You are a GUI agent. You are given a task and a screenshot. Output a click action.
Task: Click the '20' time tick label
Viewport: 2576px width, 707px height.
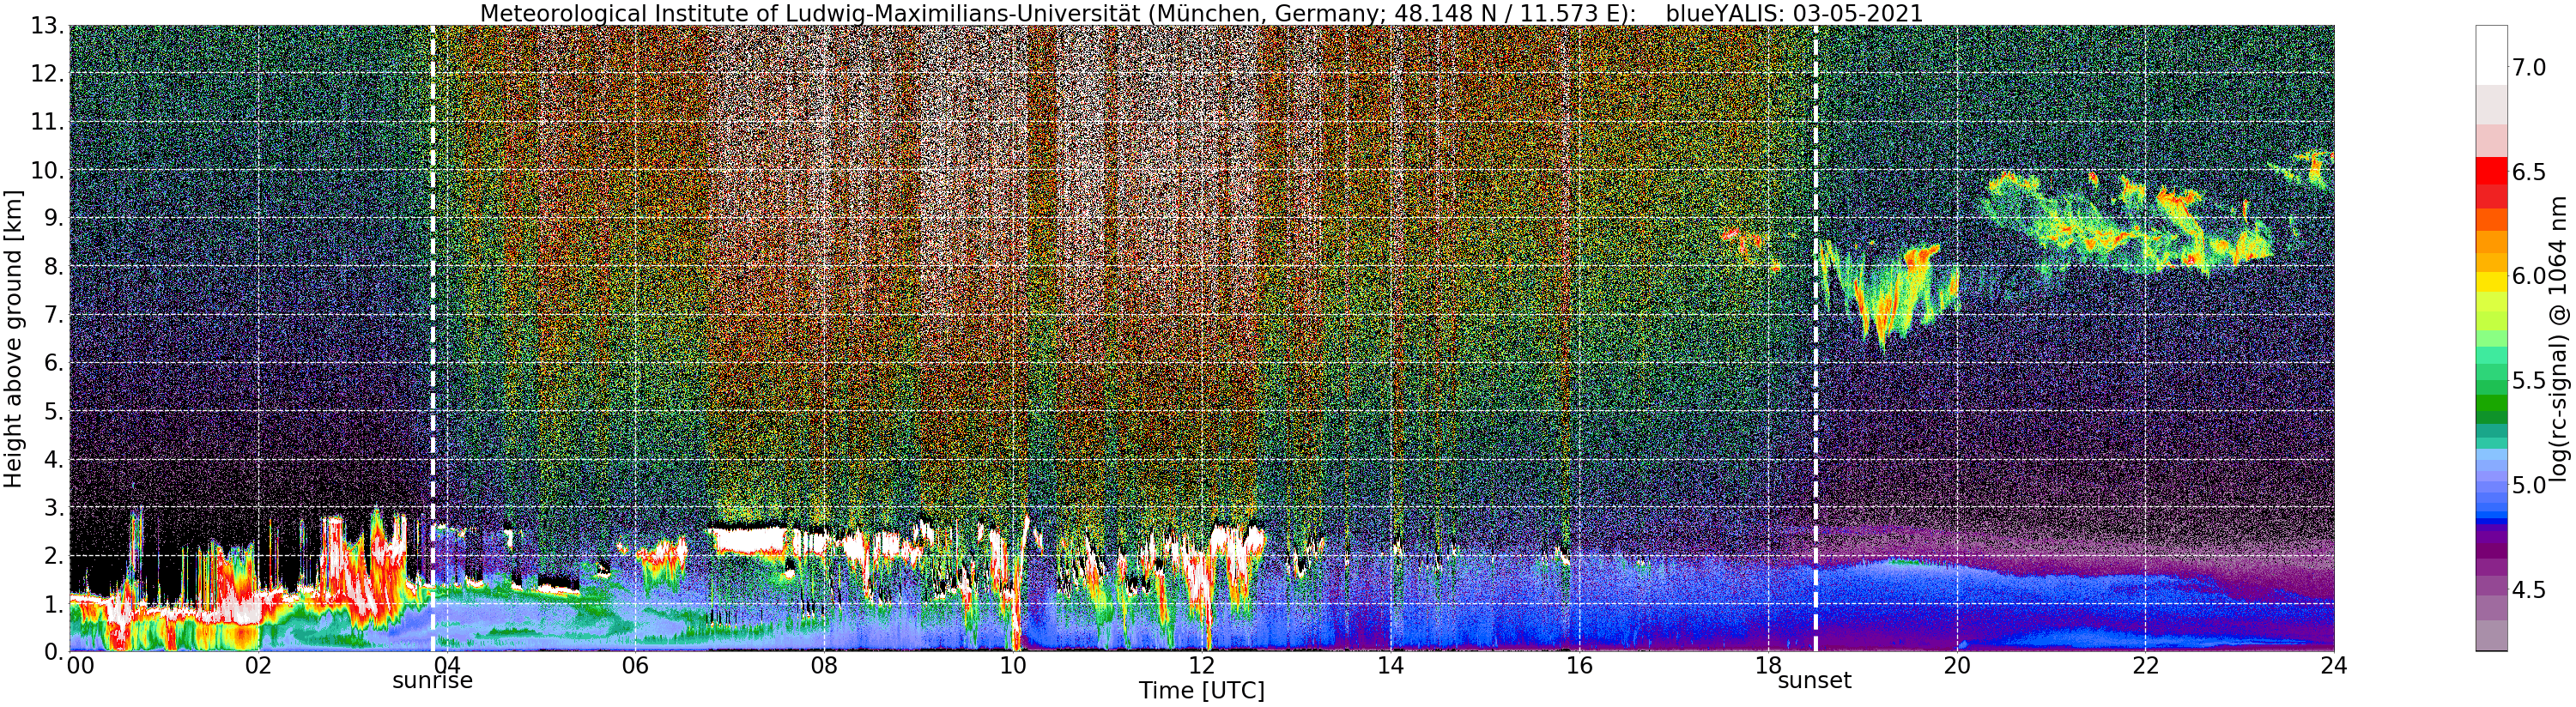click(x=1956, y=665)
